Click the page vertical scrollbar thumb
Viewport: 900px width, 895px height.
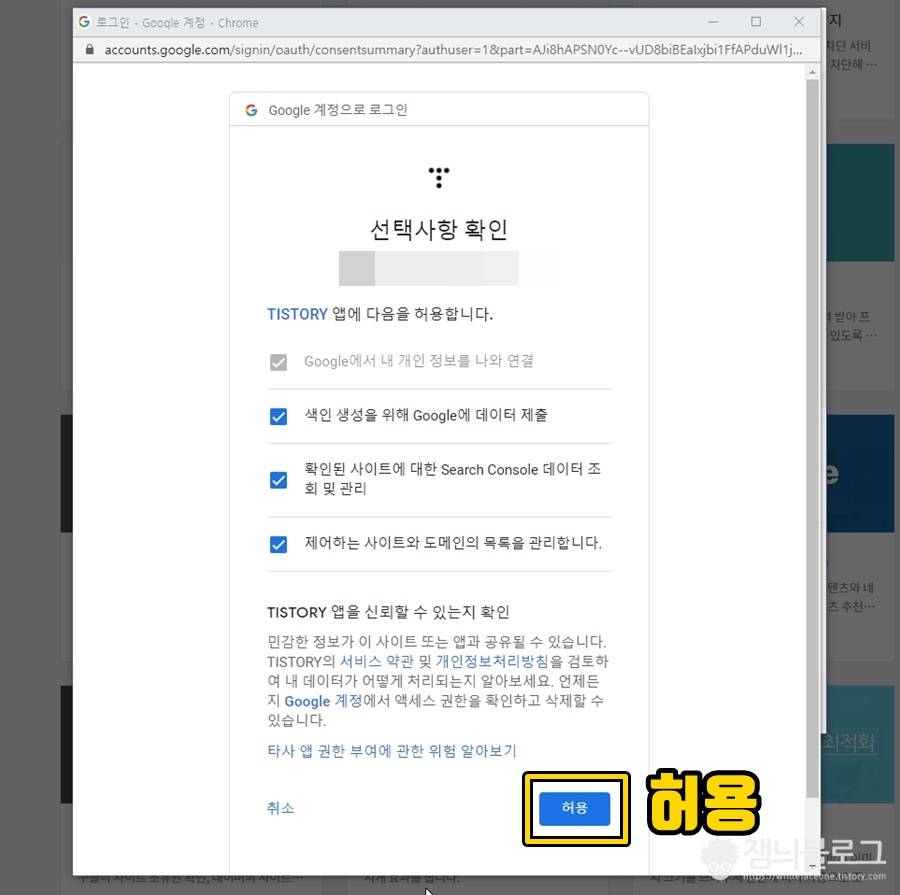[x=812, y=439]
